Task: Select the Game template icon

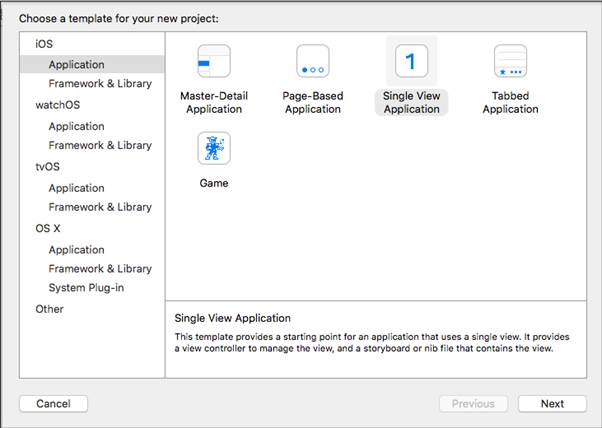Action: pos(214,149)
